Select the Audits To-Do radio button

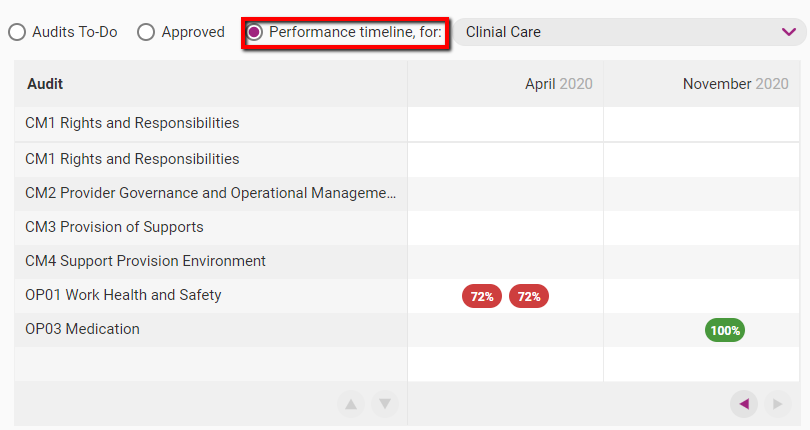17,32
